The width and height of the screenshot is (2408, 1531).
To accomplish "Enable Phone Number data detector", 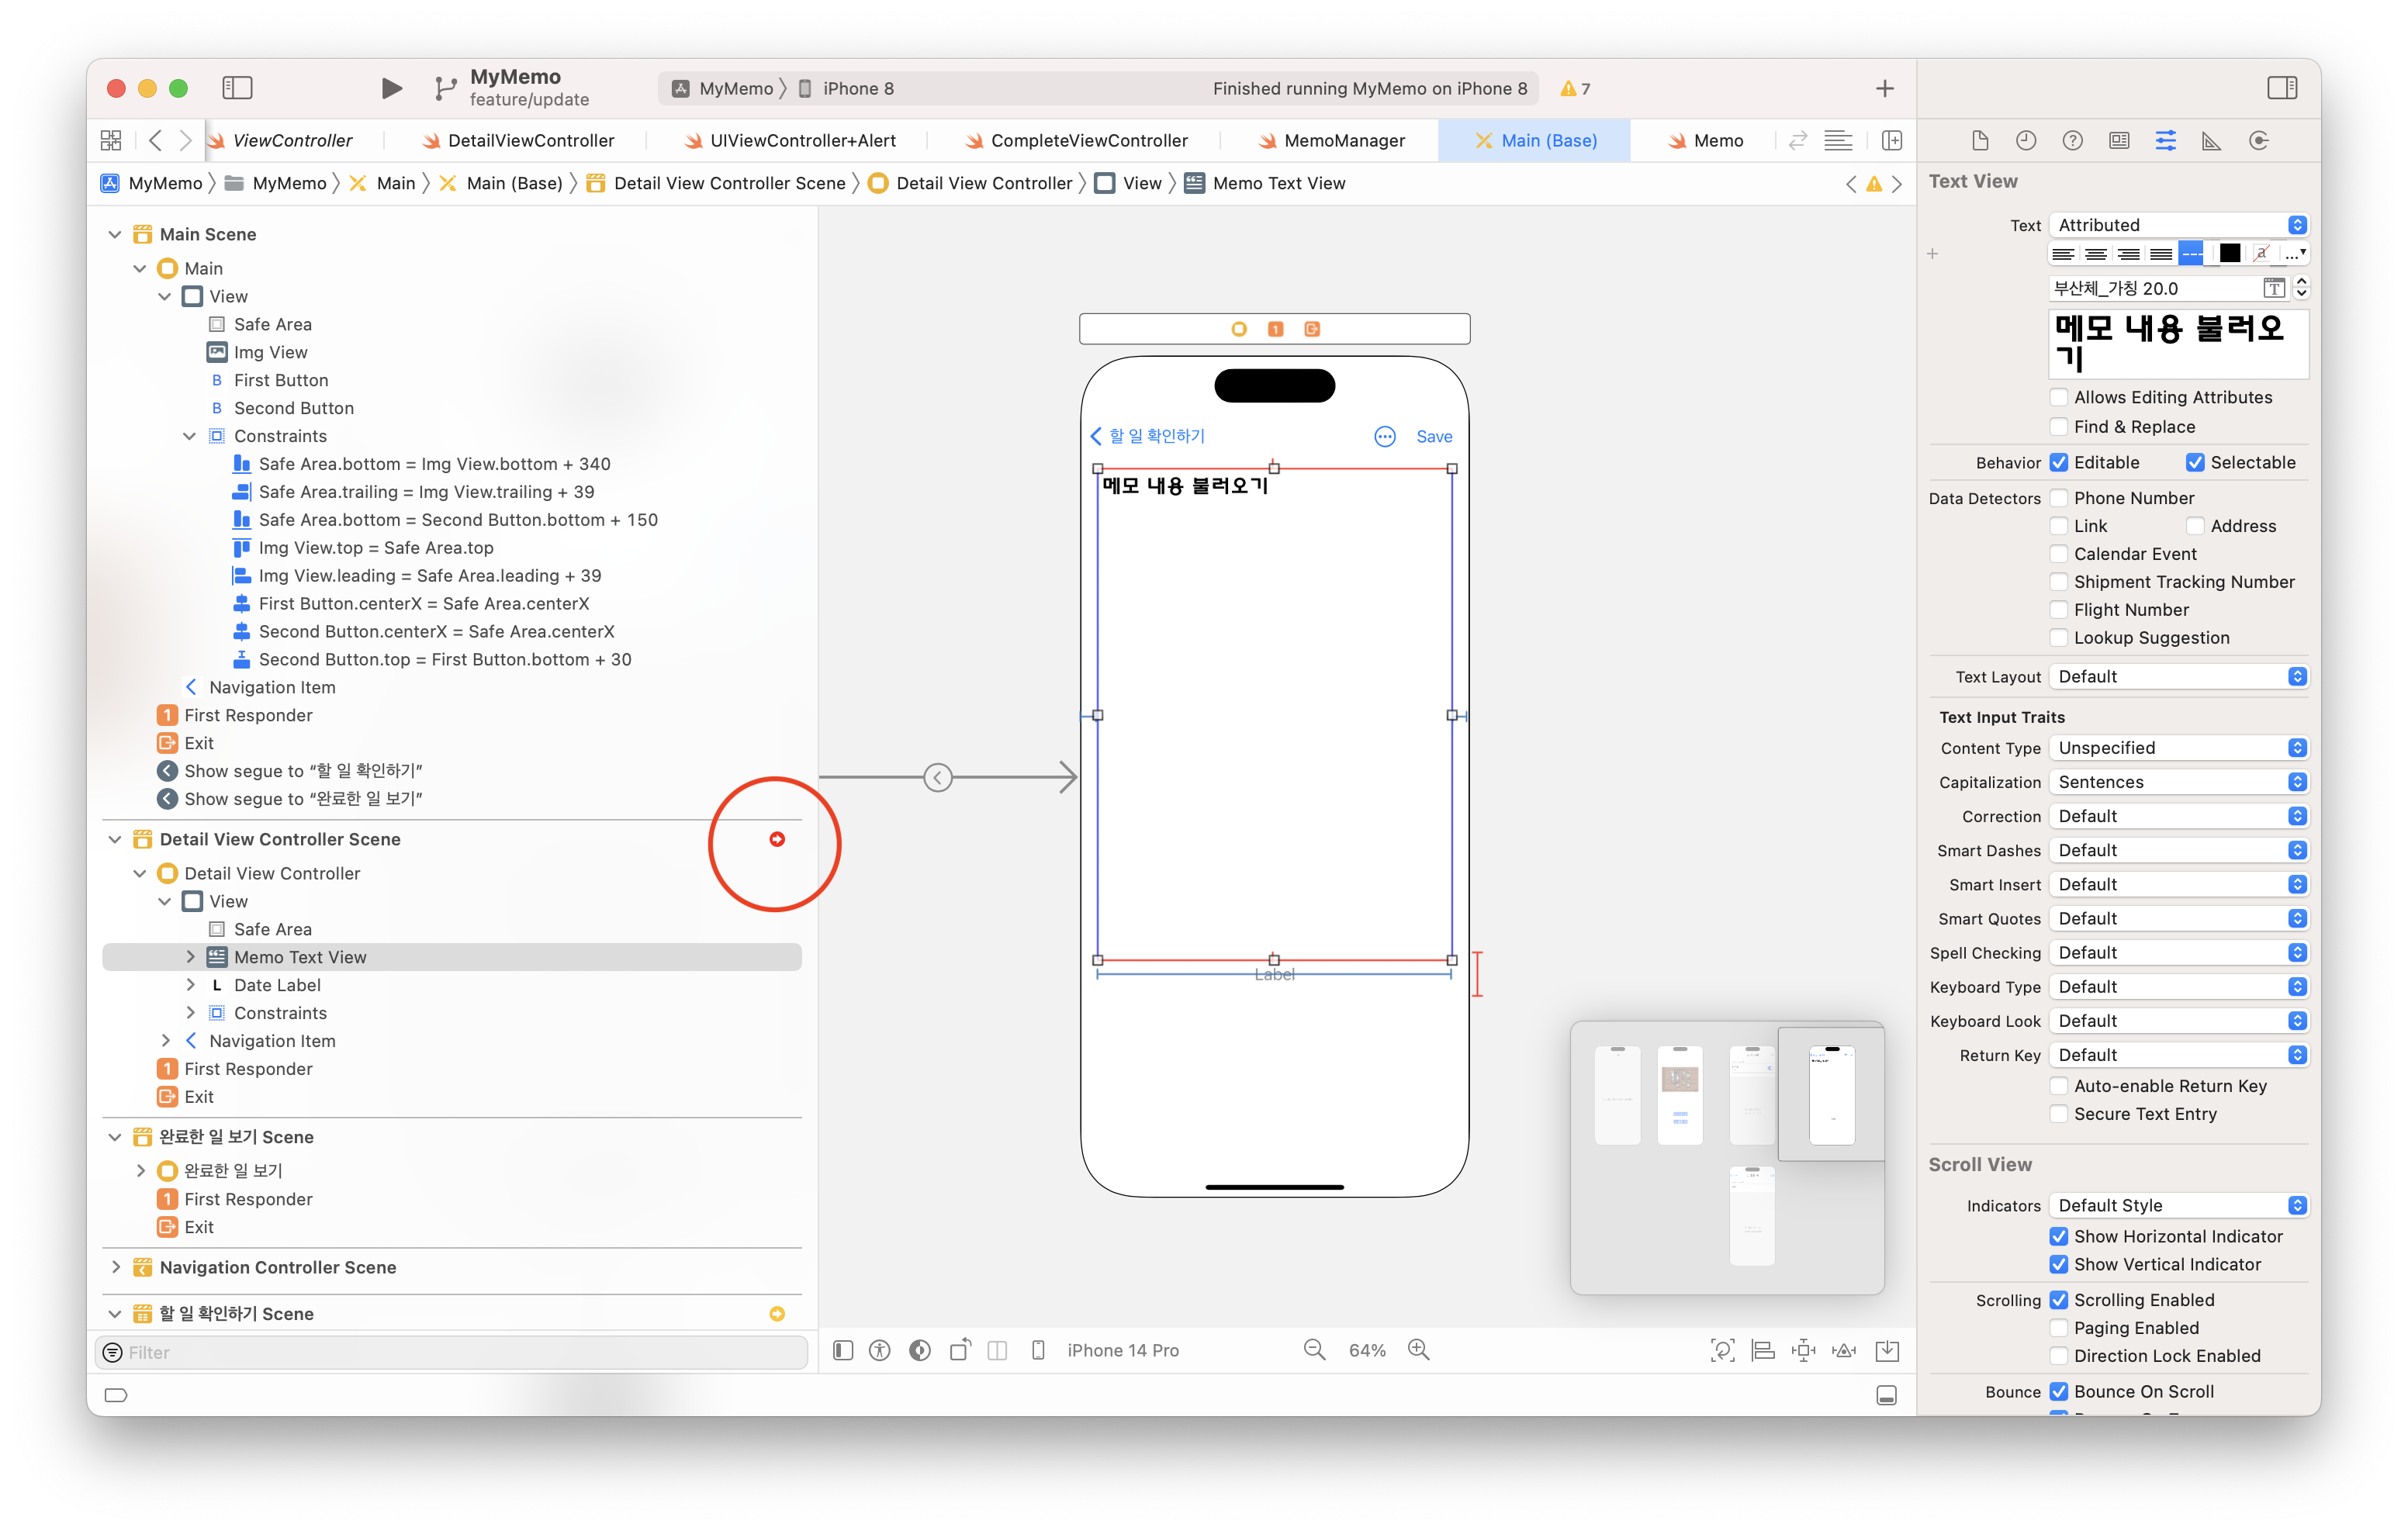I will click(x=2059, y=498).
